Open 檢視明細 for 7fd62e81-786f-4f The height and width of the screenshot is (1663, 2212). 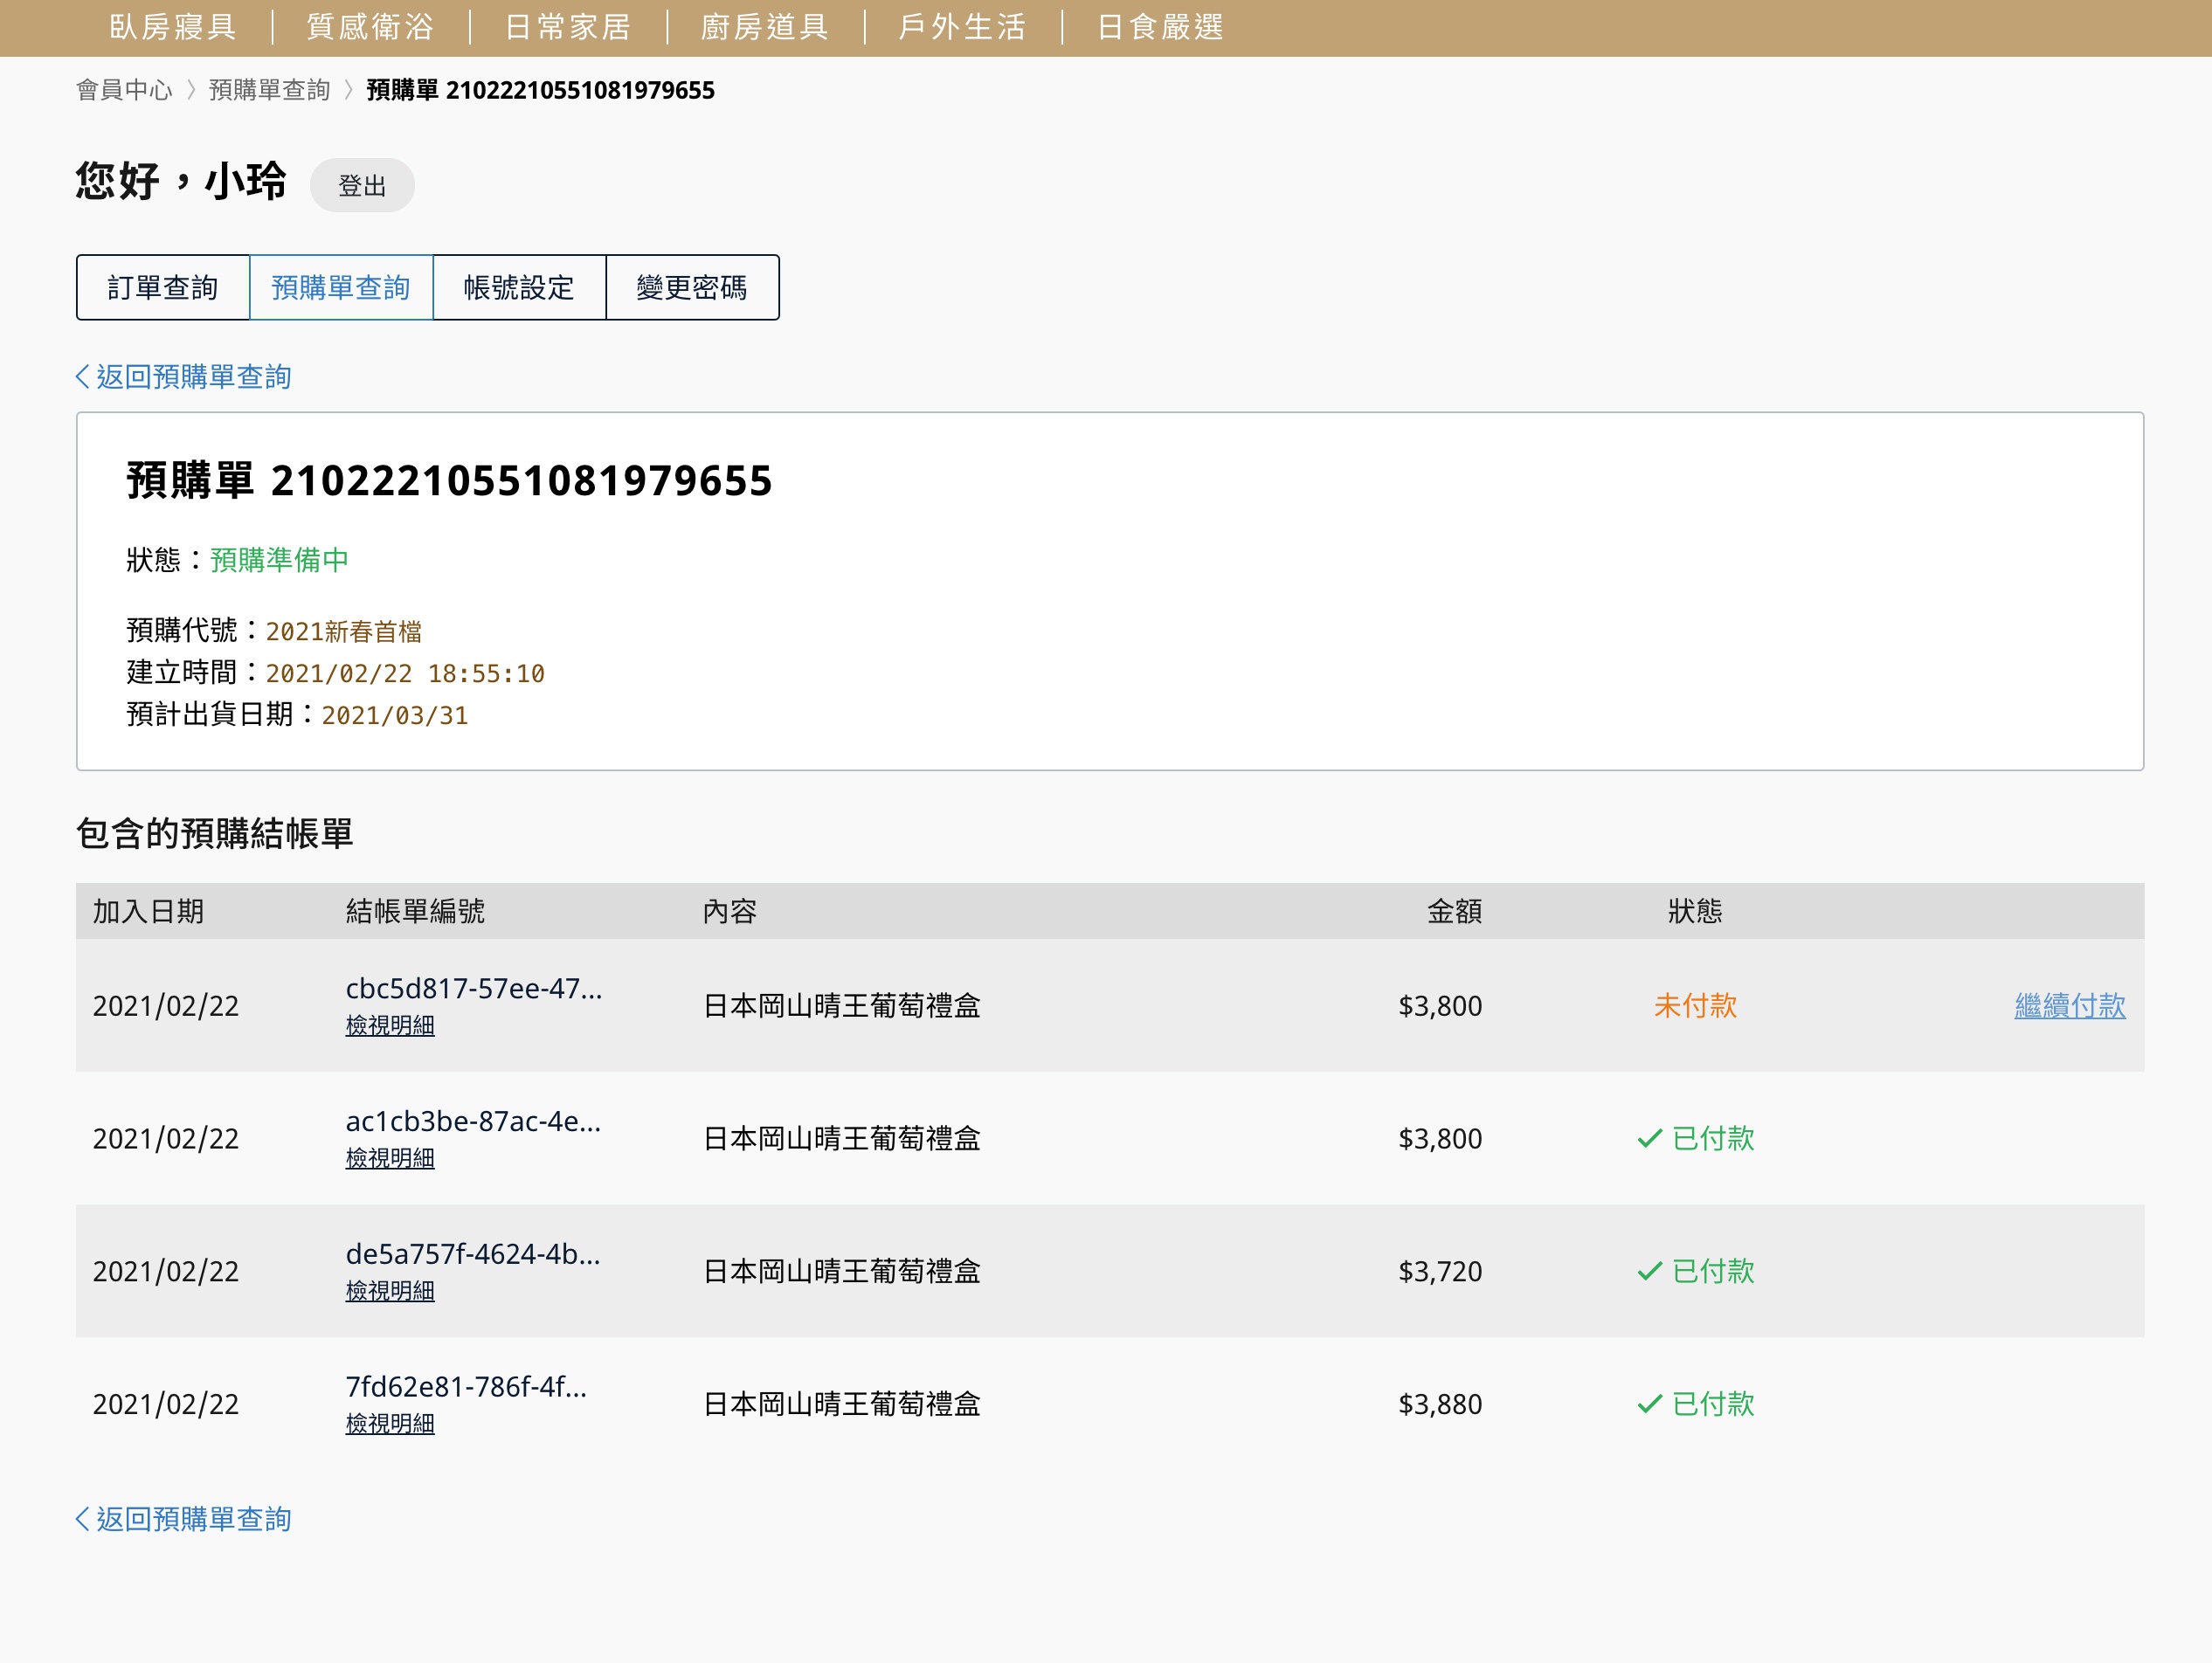(389, 1424)
